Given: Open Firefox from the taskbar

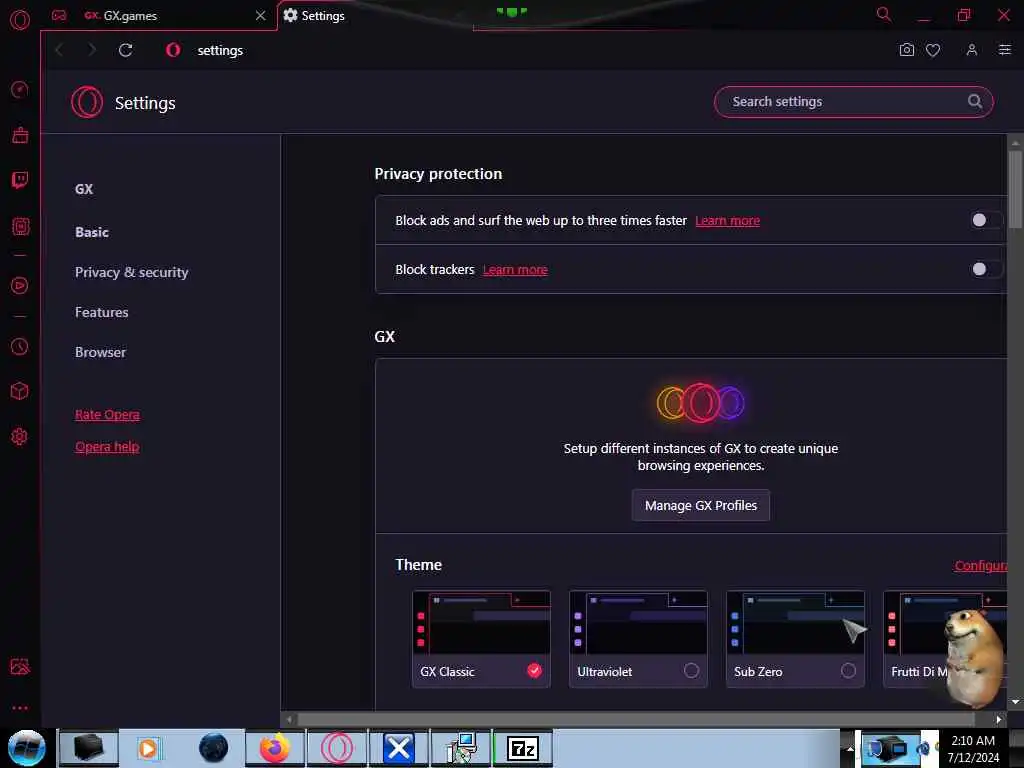Looking at the screenshot, I should tap(275, 748).
